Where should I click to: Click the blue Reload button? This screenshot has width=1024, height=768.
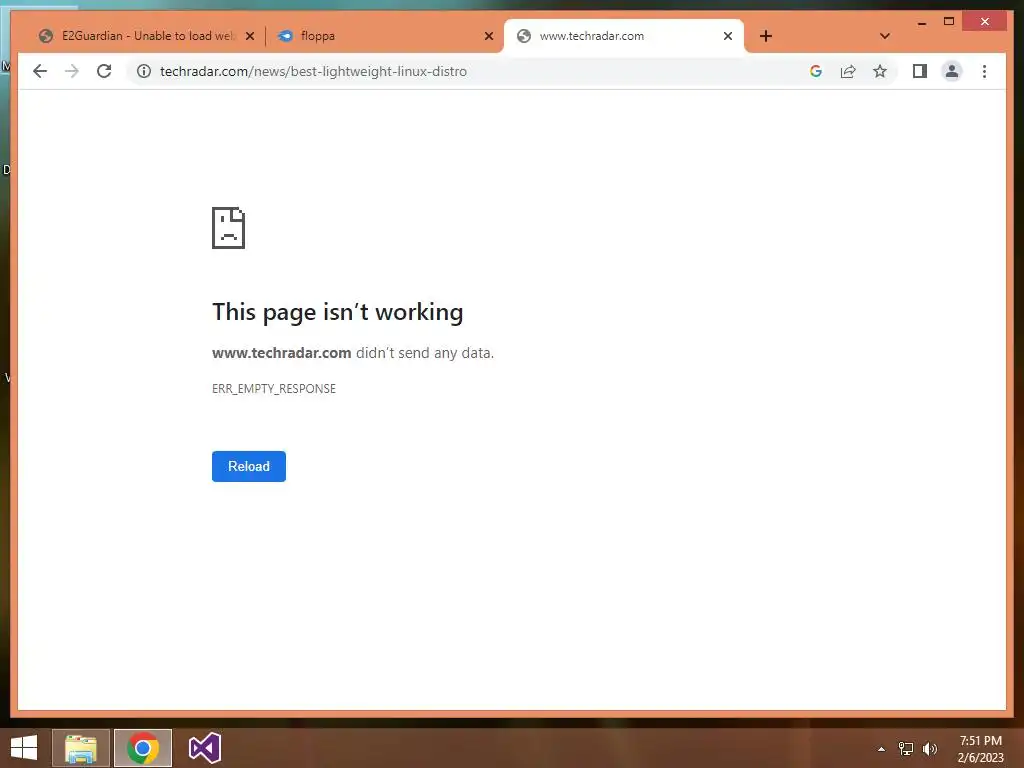[249, 466]
